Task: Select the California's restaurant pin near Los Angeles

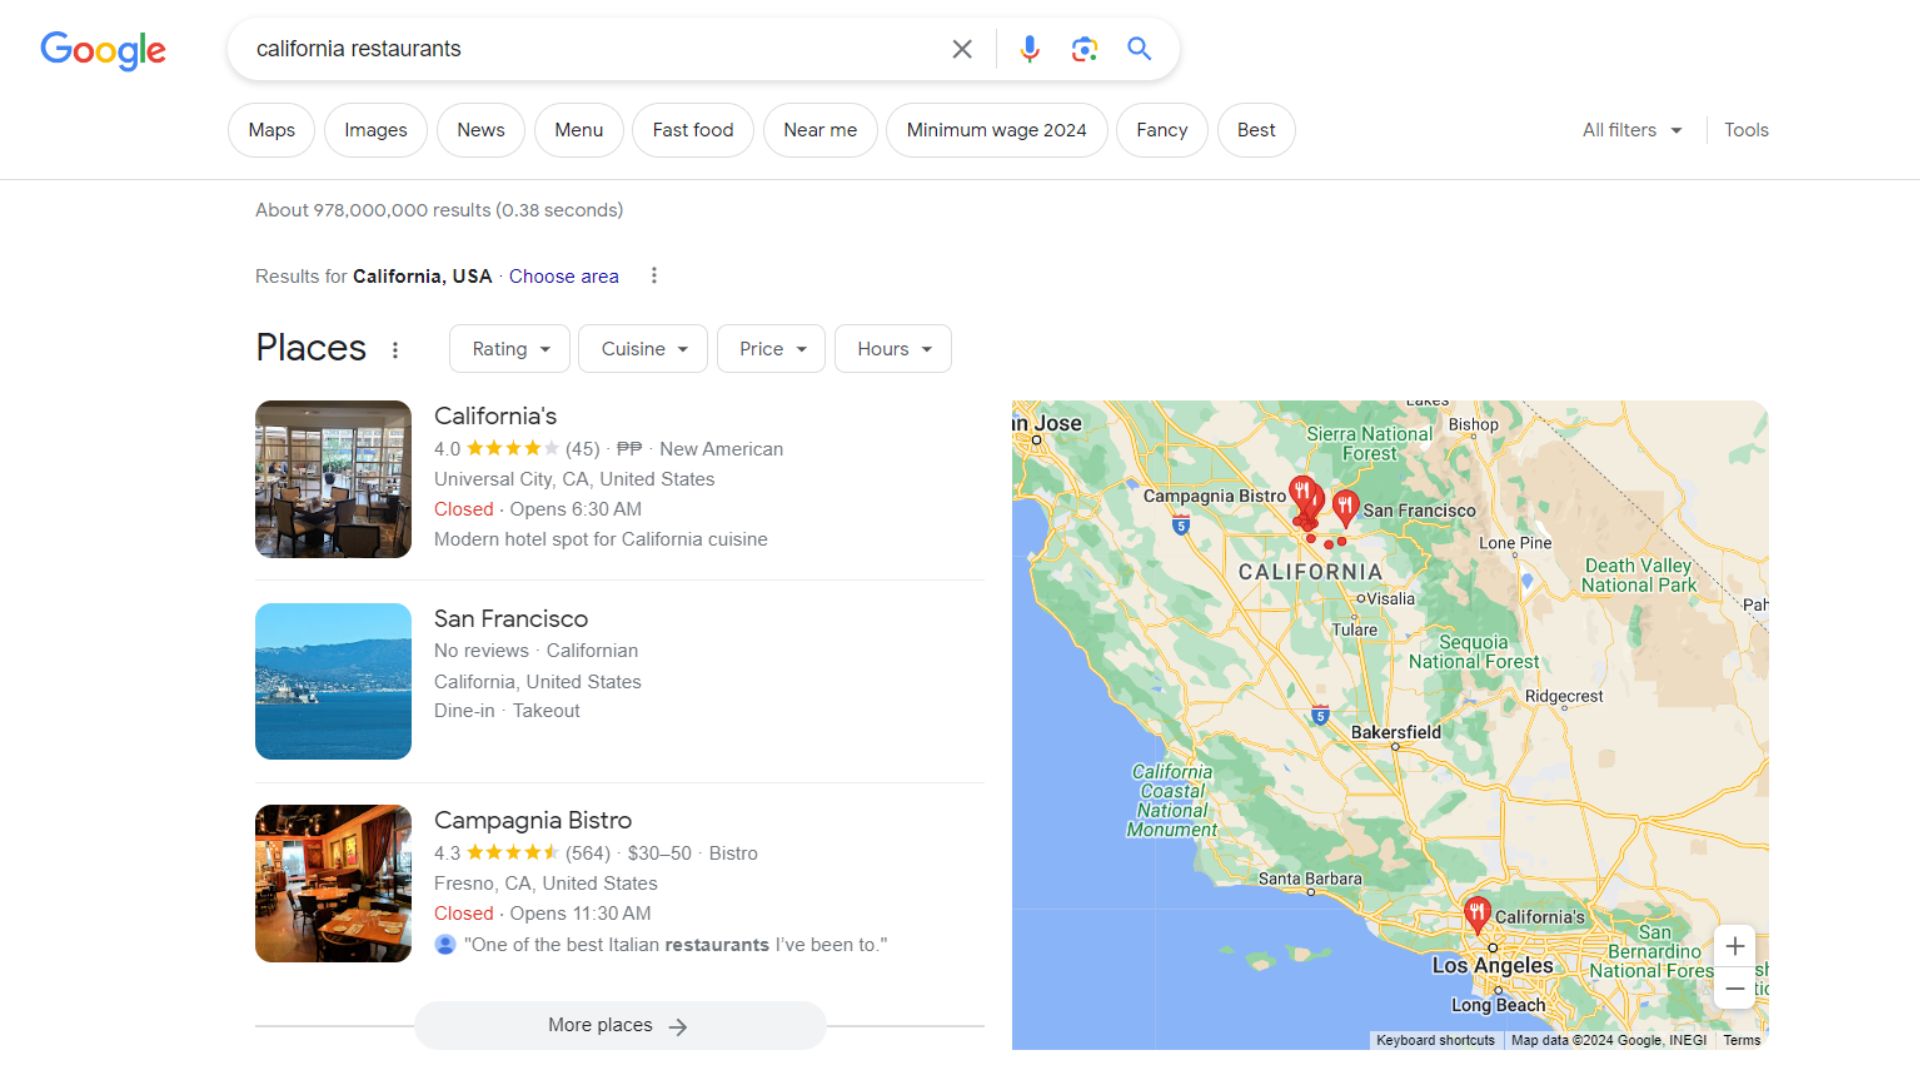Action: click(x=1477, y=912)
